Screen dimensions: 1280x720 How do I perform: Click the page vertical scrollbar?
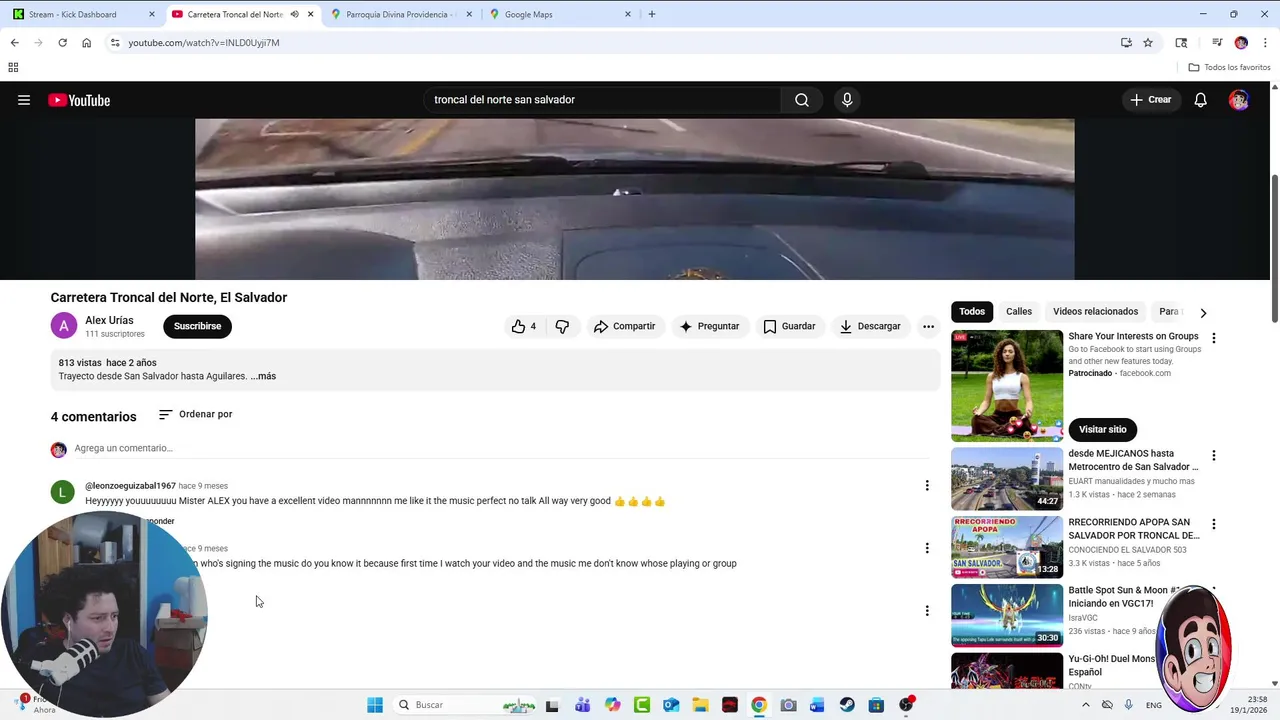coord(1274,250)
